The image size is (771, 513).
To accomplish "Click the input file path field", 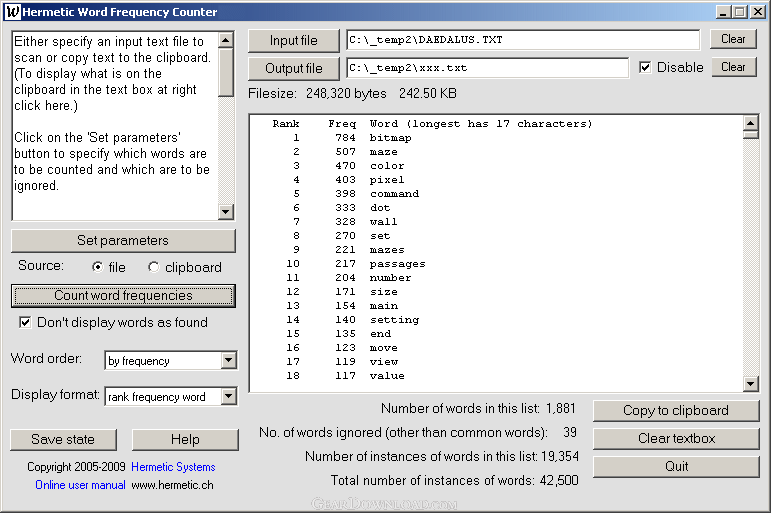I will click(523, 40).
